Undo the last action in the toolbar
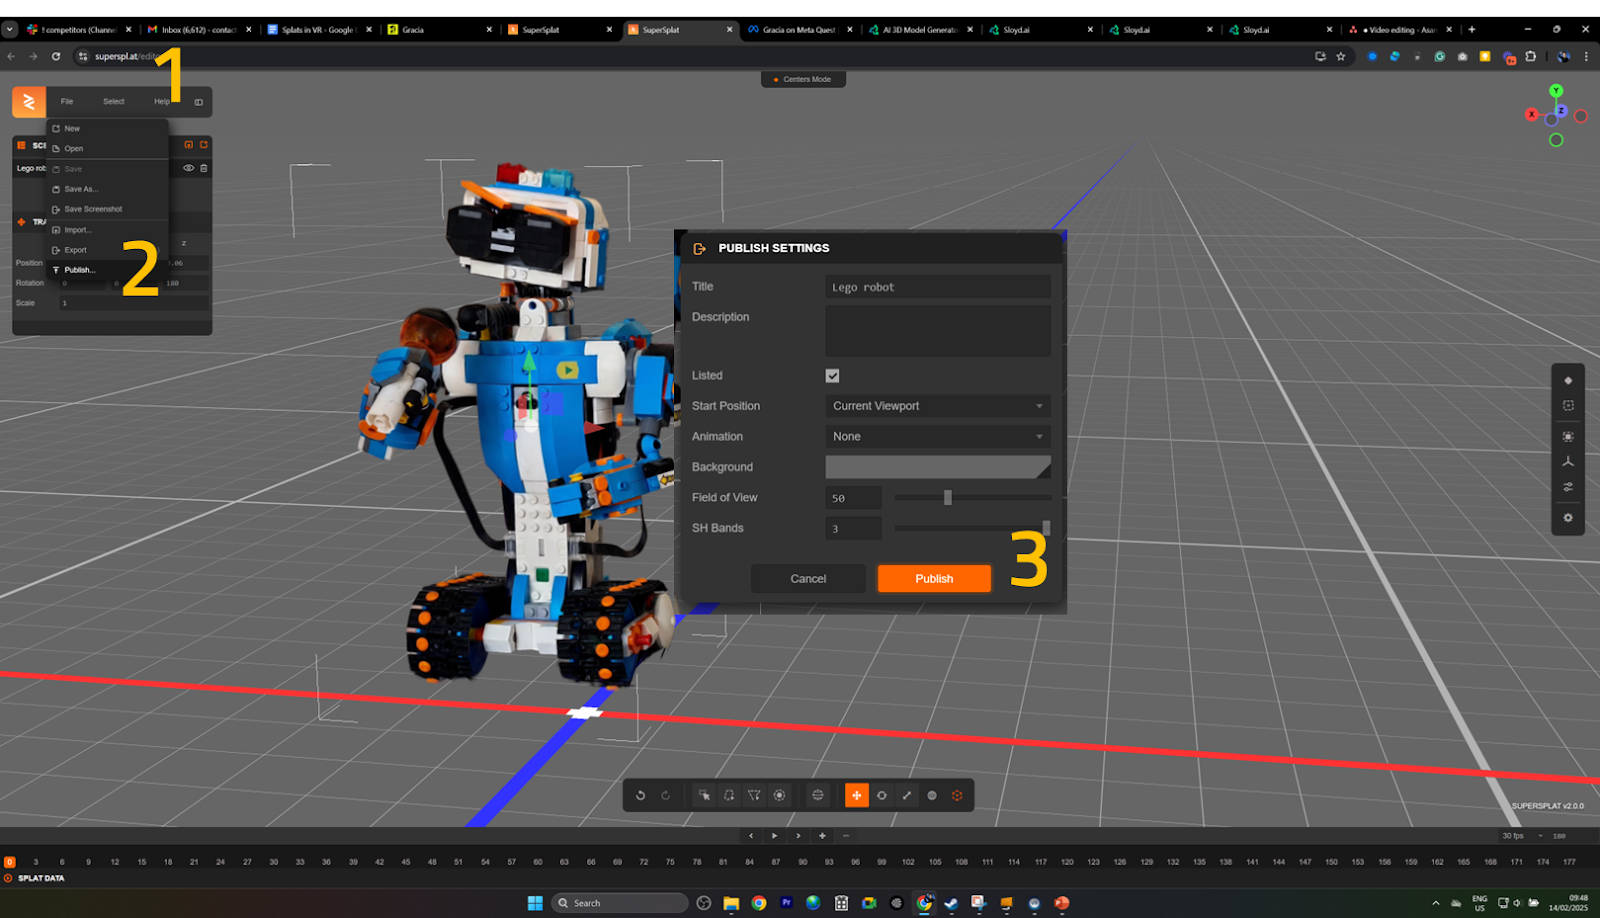 [641, 795]
